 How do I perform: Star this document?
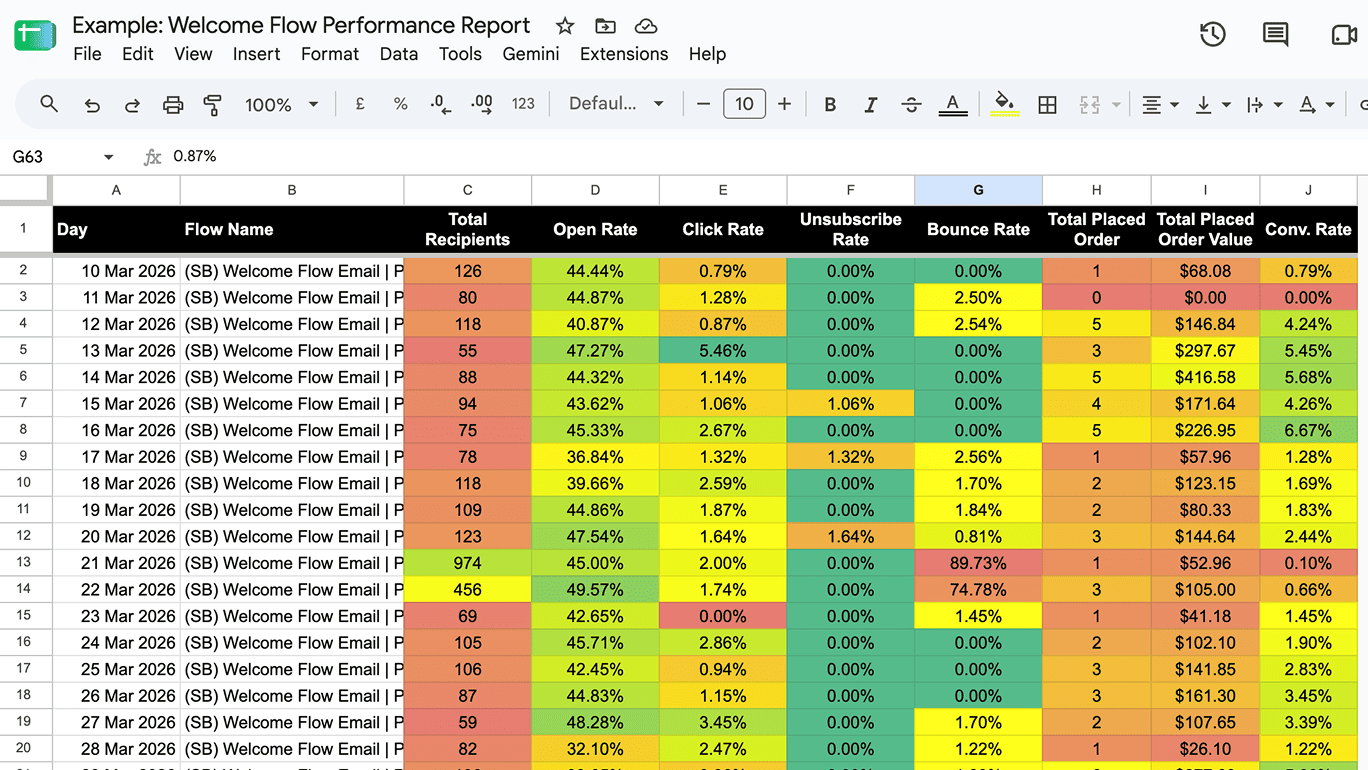click(x=565, y=26)
